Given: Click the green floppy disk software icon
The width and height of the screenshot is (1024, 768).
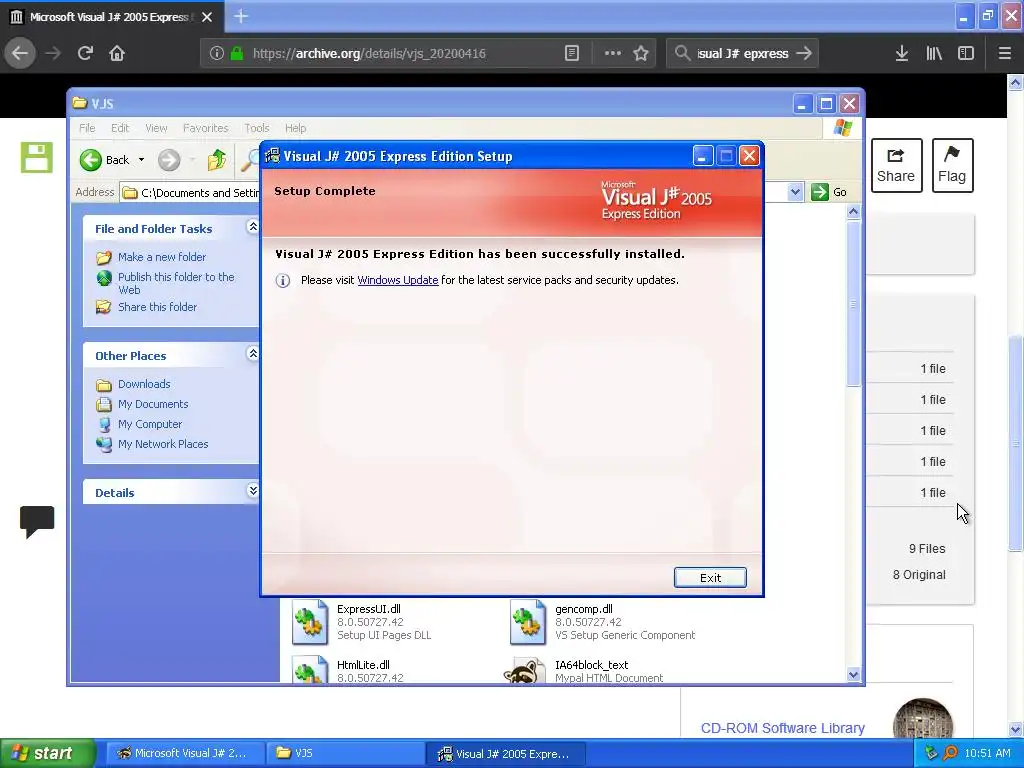Looking at the screenshot, I should click(37, 157).
